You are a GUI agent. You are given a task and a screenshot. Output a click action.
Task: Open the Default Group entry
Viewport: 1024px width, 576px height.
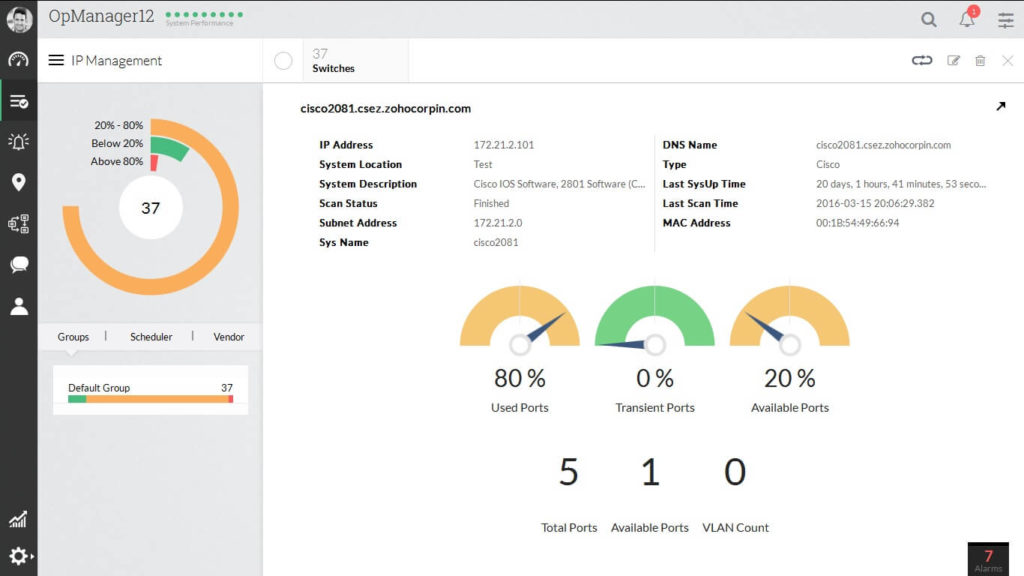pos(98,389)
